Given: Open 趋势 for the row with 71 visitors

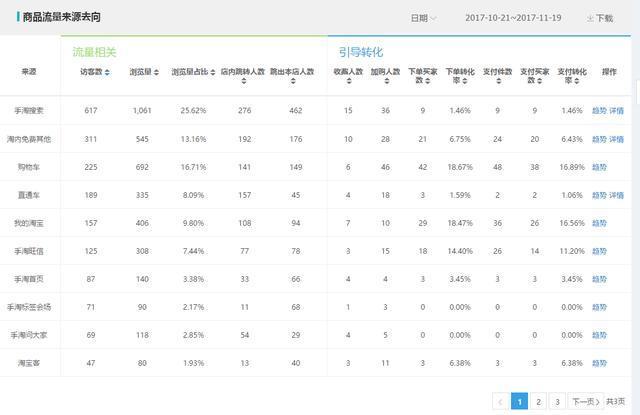Looking at the screenshot, I should [599, 307].
